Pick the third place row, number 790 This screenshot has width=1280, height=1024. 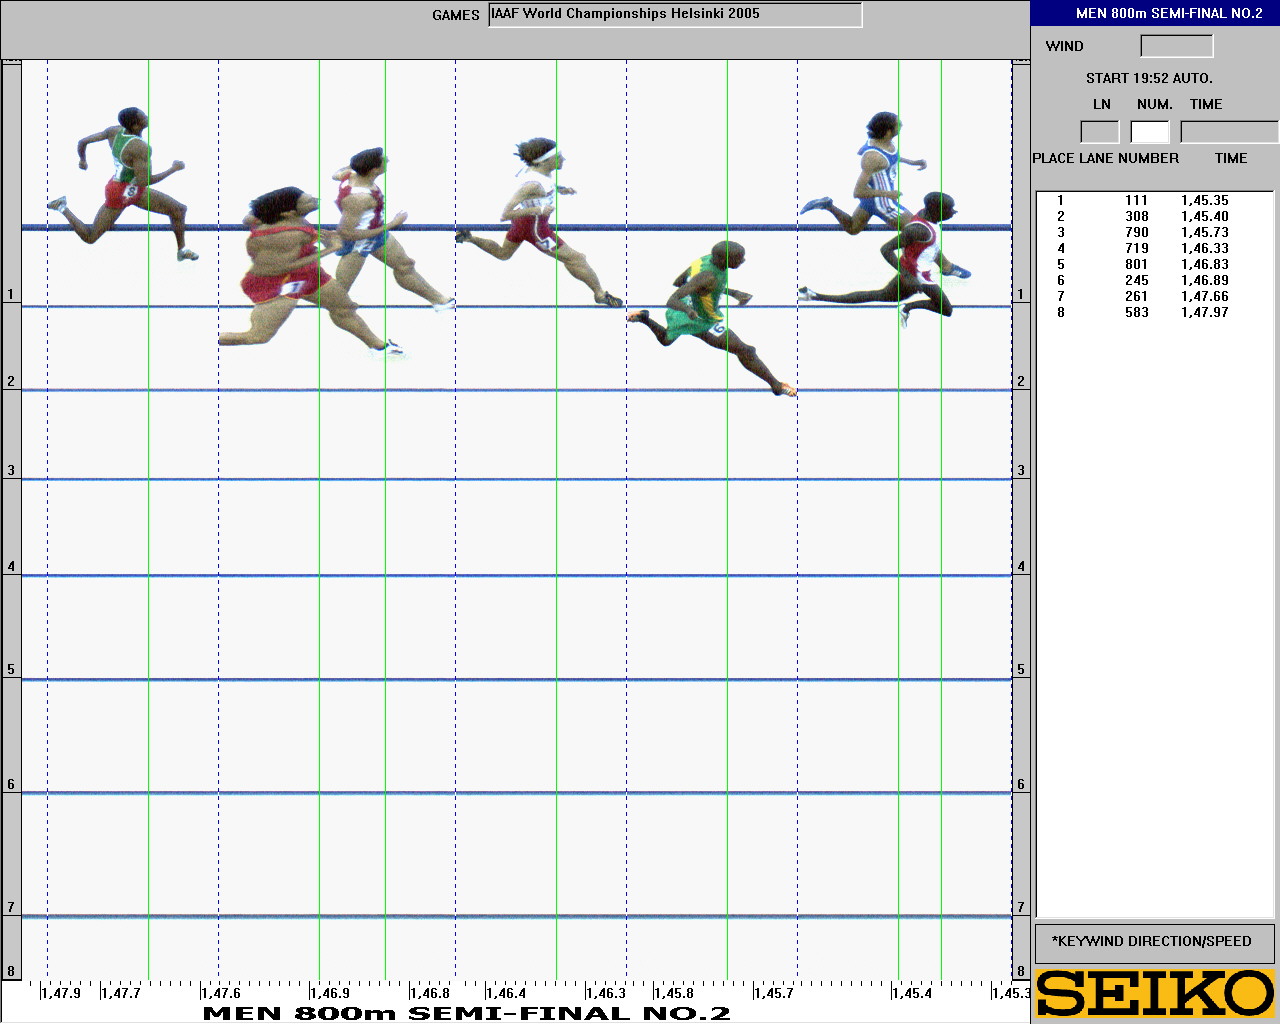point(1136,233)
